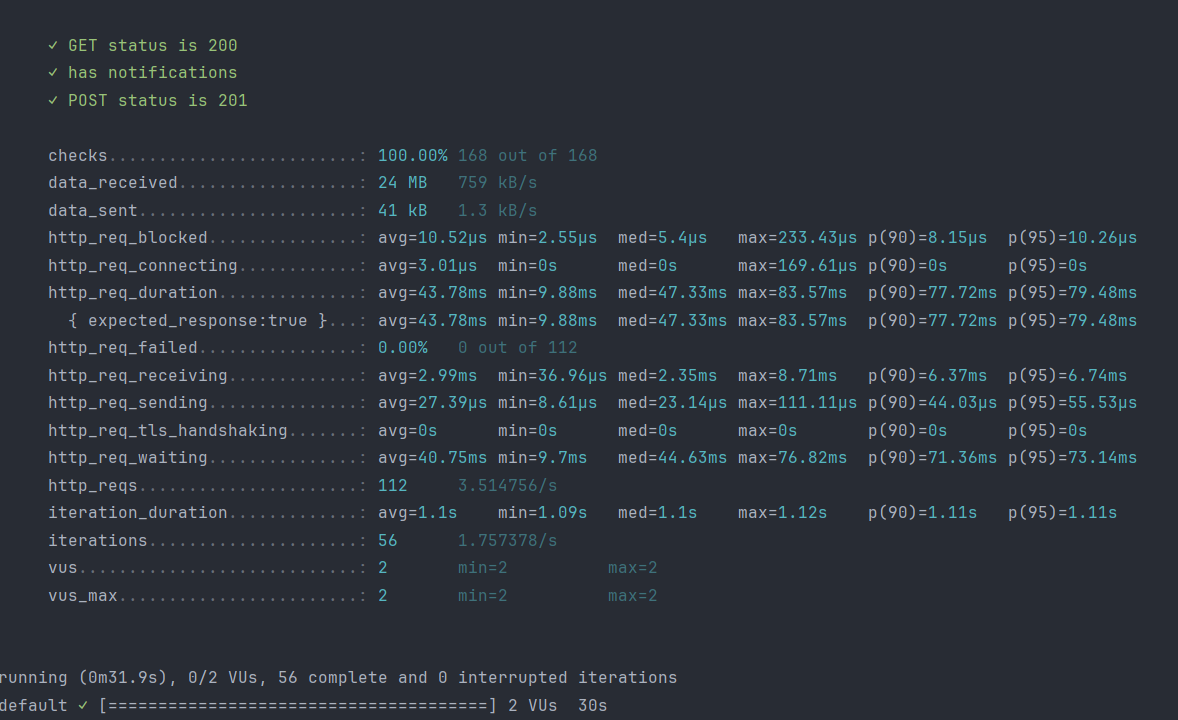Screen dimensions: 1178x720
Task: Click the expected_response:true label
Action: pos(198,321)
